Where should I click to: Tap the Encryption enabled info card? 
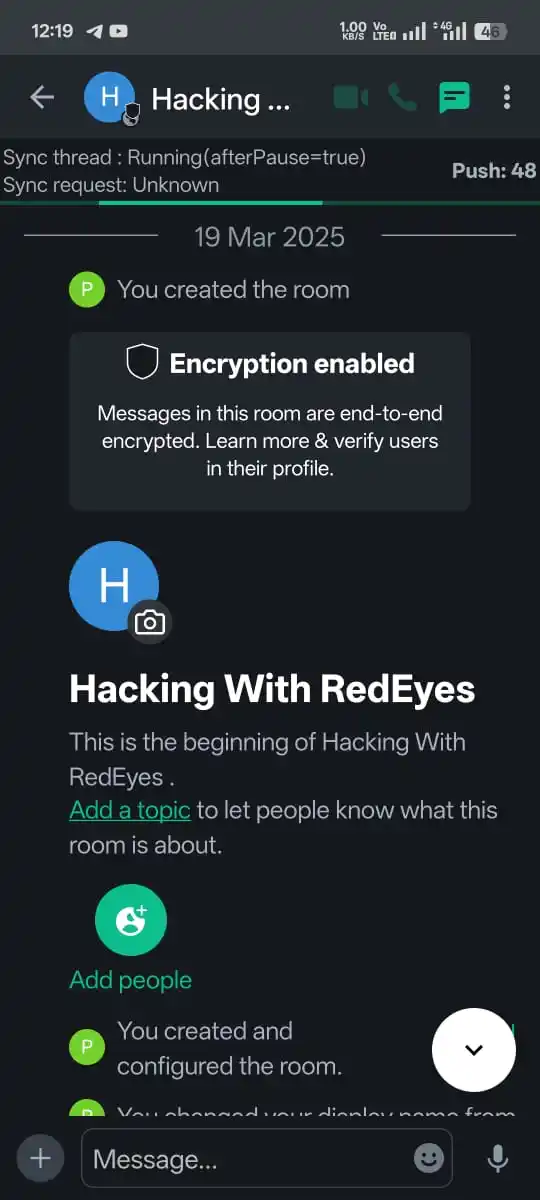(x=270, y=421)
